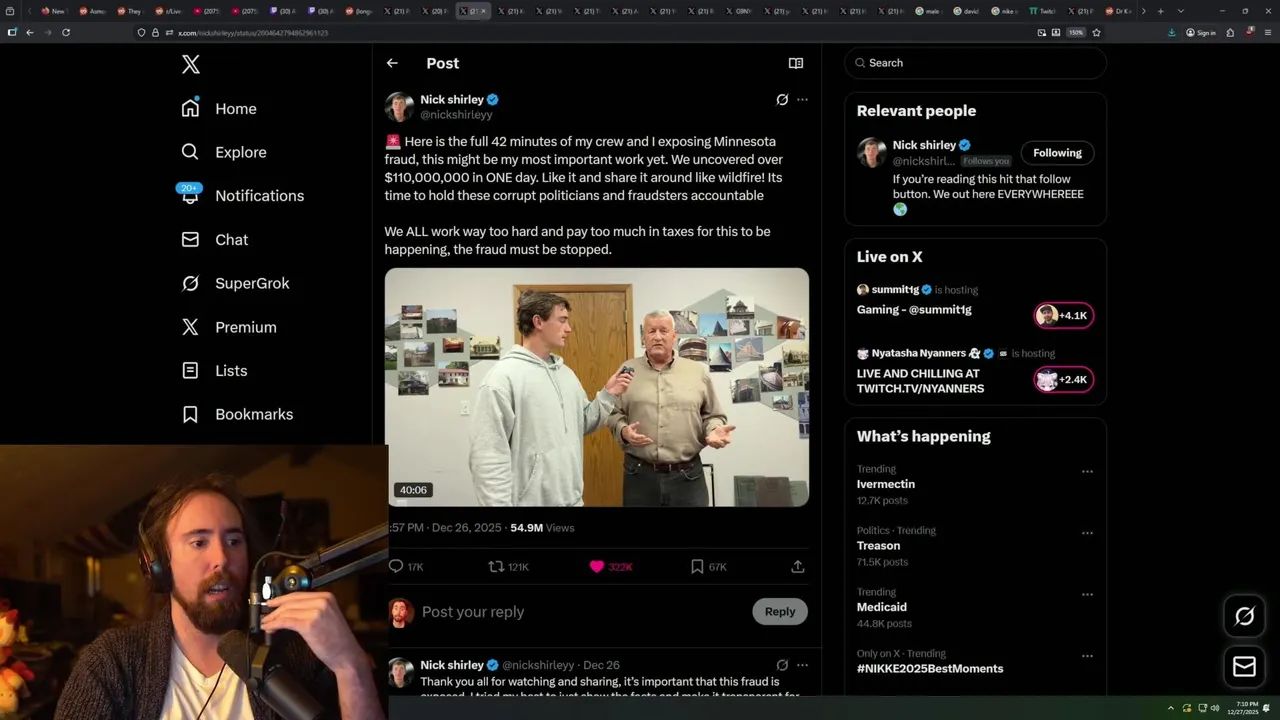Click Sign in on the browser toolbar
1280x720 pixels.
[x=1200, y=32]
